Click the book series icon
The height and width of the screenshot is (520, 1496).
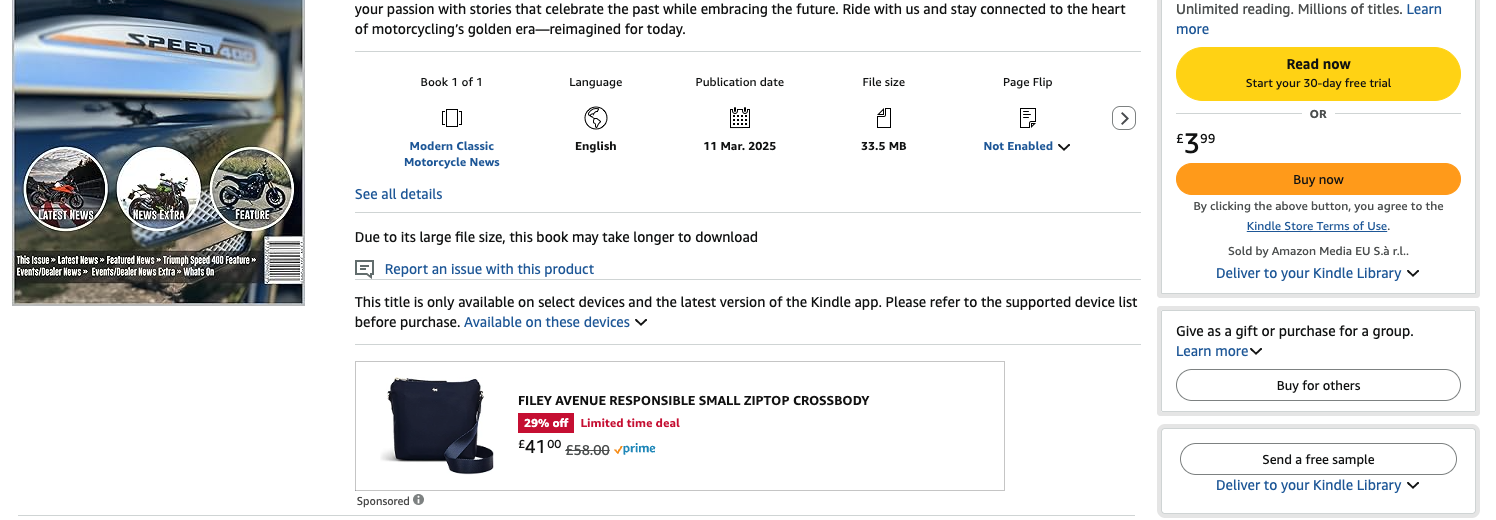coord(452,118)
